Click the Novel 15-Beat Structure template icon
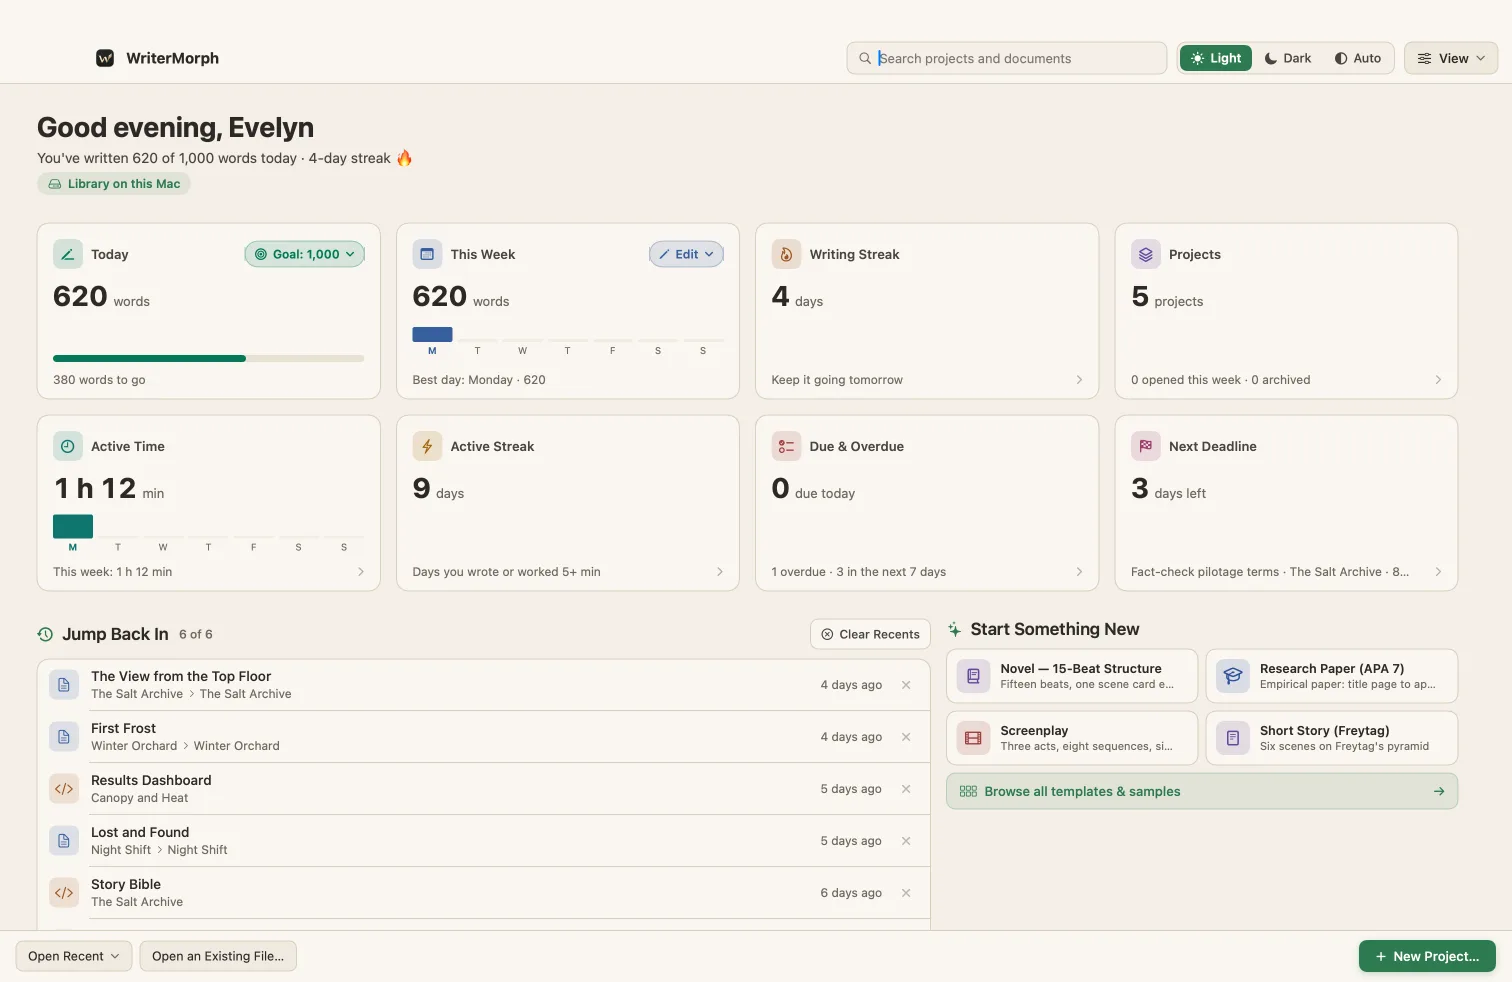Image resolution: width=1512 pixels, height=982 pixels. [973, 676]
